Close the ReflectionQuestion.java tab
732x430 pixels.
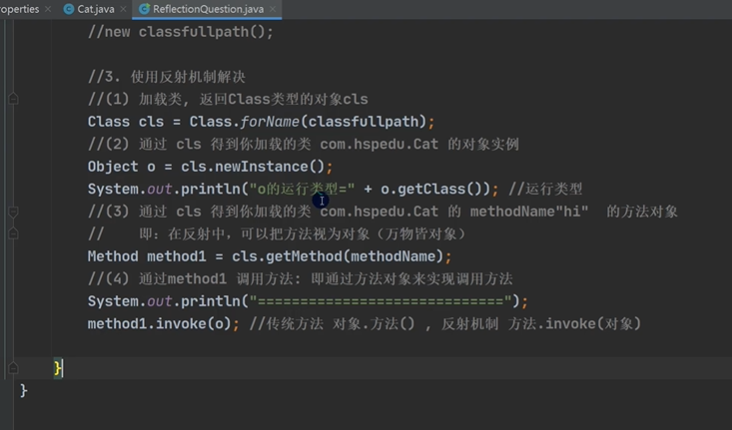pos(273,9)
